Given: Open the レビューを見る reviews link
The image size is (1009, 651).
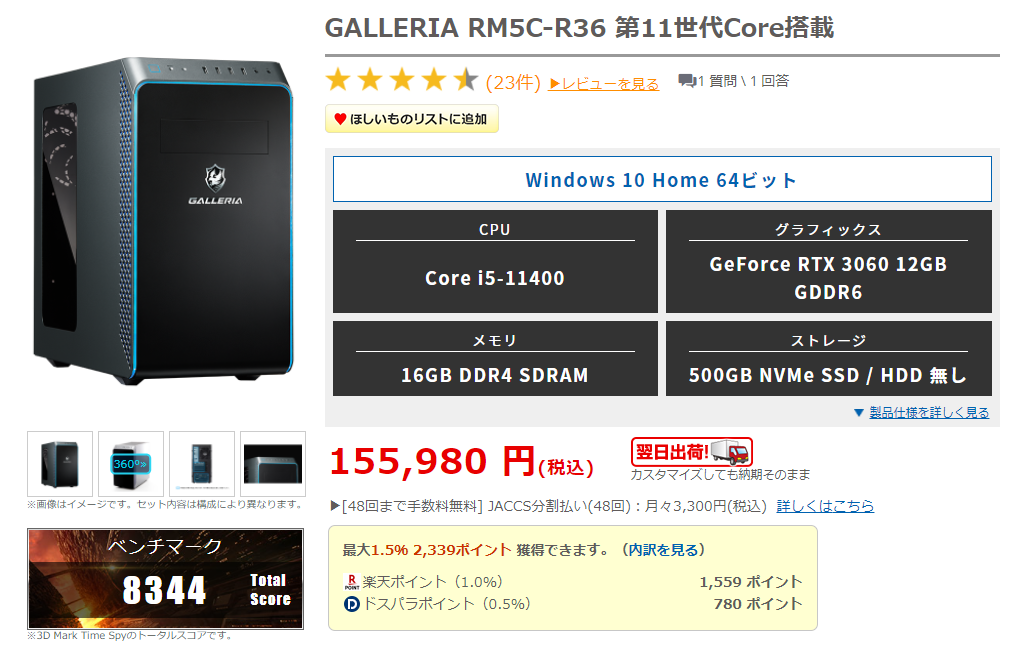Looking at the screenshot, I should pos(604,84).
